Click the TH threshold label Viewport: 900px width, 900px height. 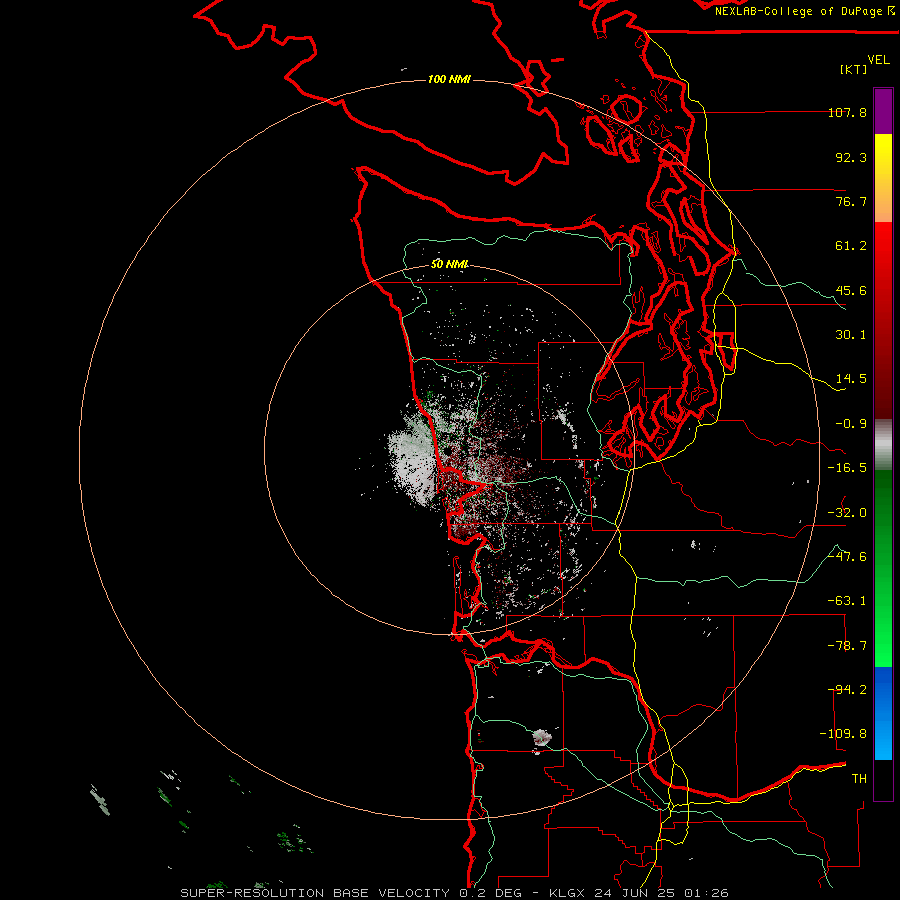[859, 779]
